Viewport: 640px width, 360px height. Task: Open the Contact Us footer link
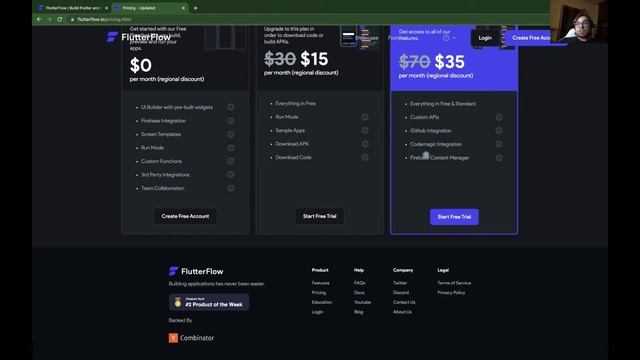(404, 302)
